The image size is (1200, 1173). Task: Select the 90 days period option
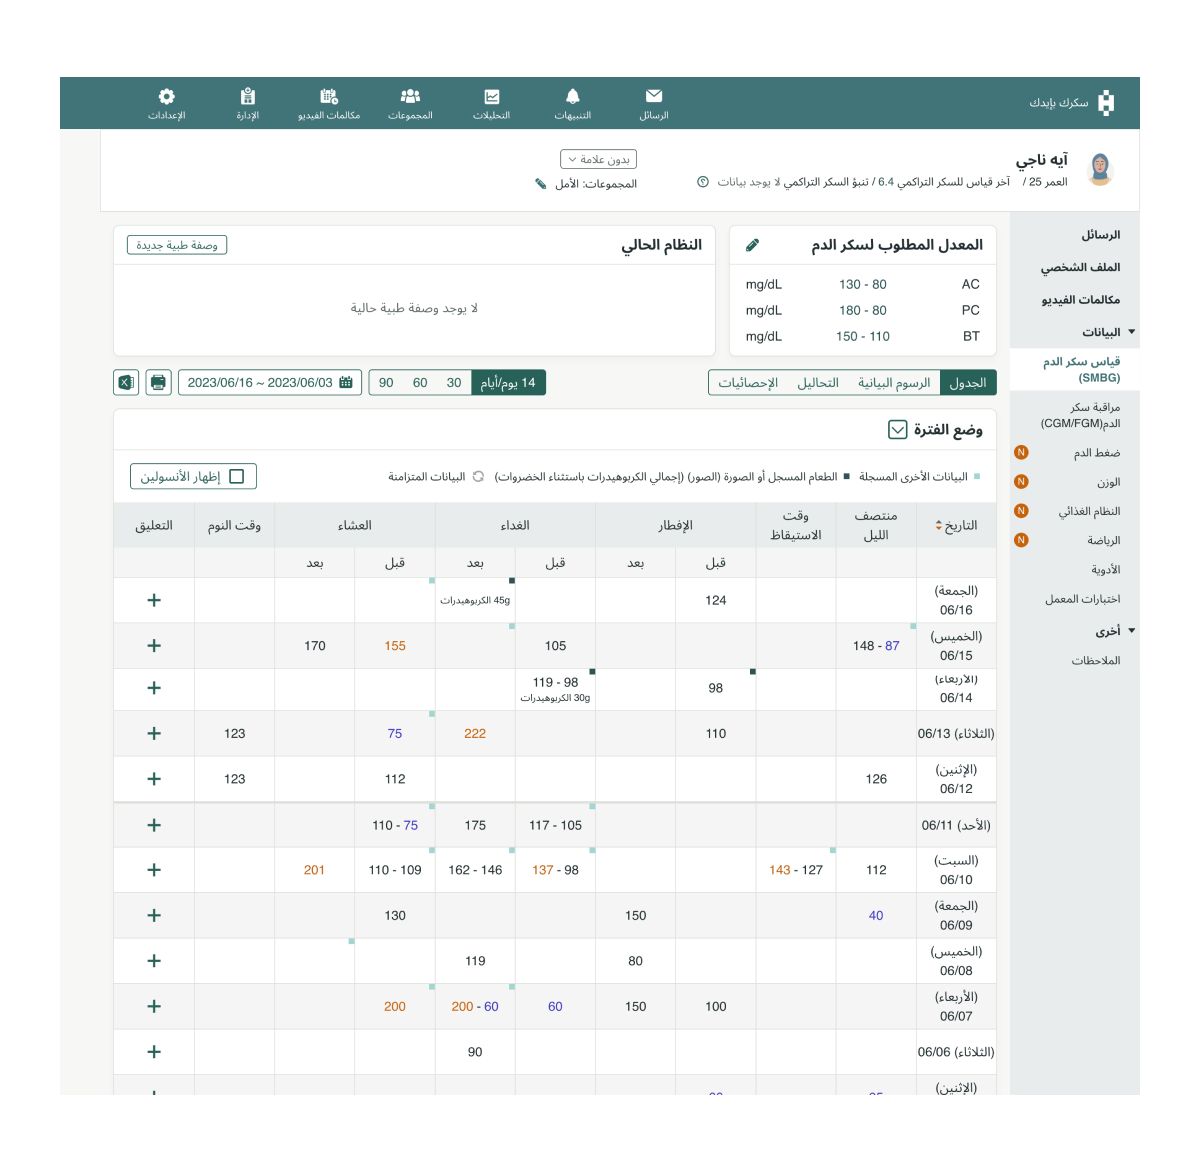(386, 383)
